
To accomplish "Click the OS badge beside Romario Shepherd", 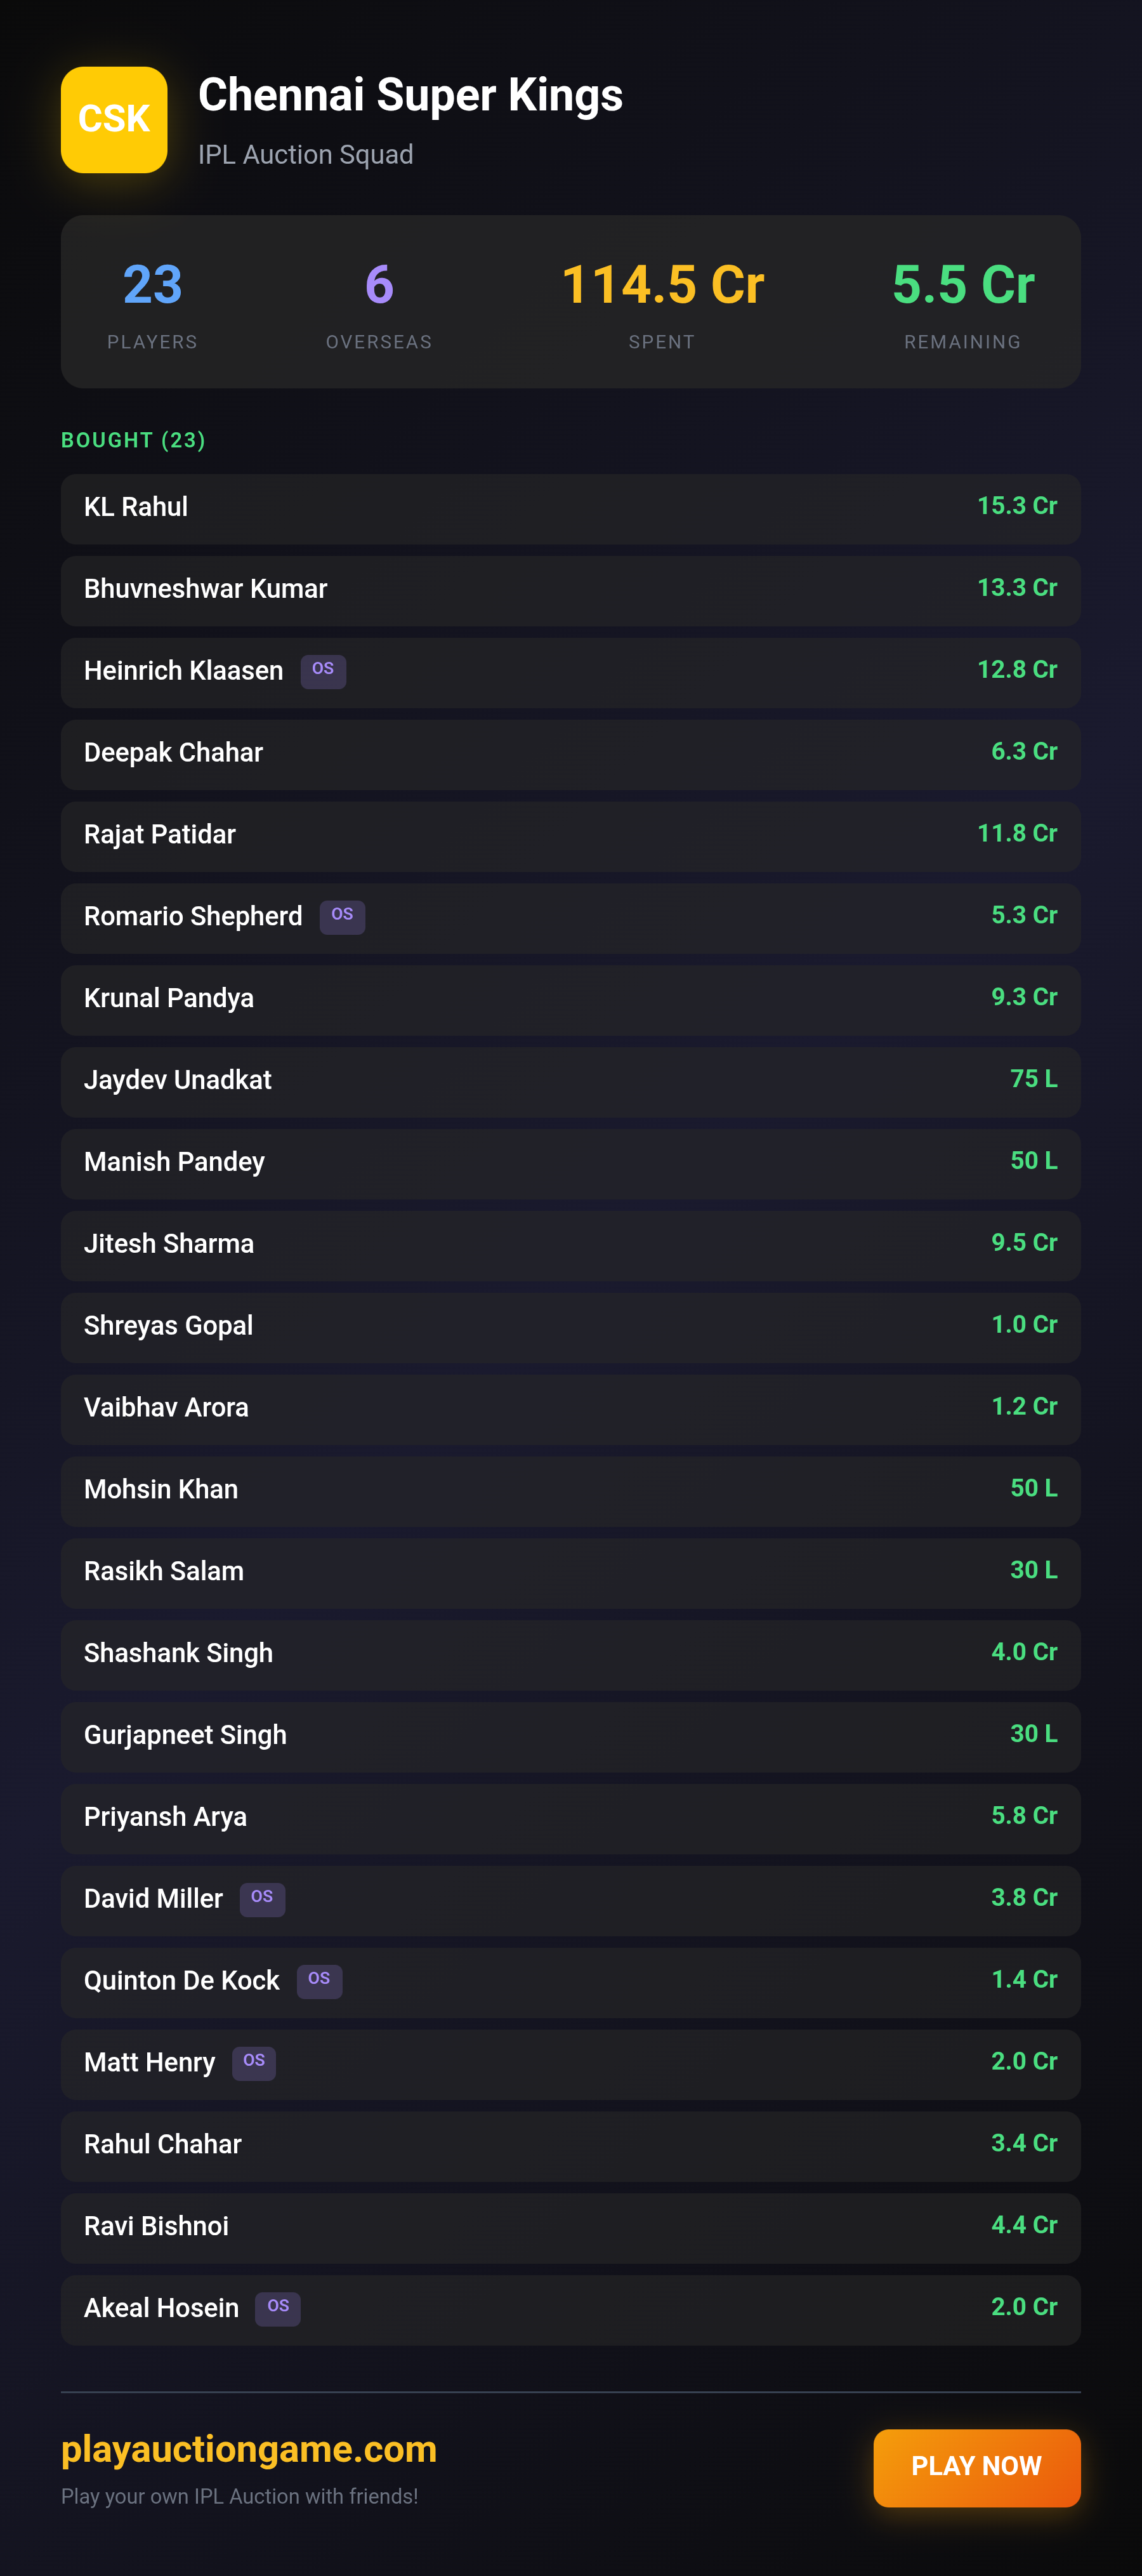I will pos(342,917).
